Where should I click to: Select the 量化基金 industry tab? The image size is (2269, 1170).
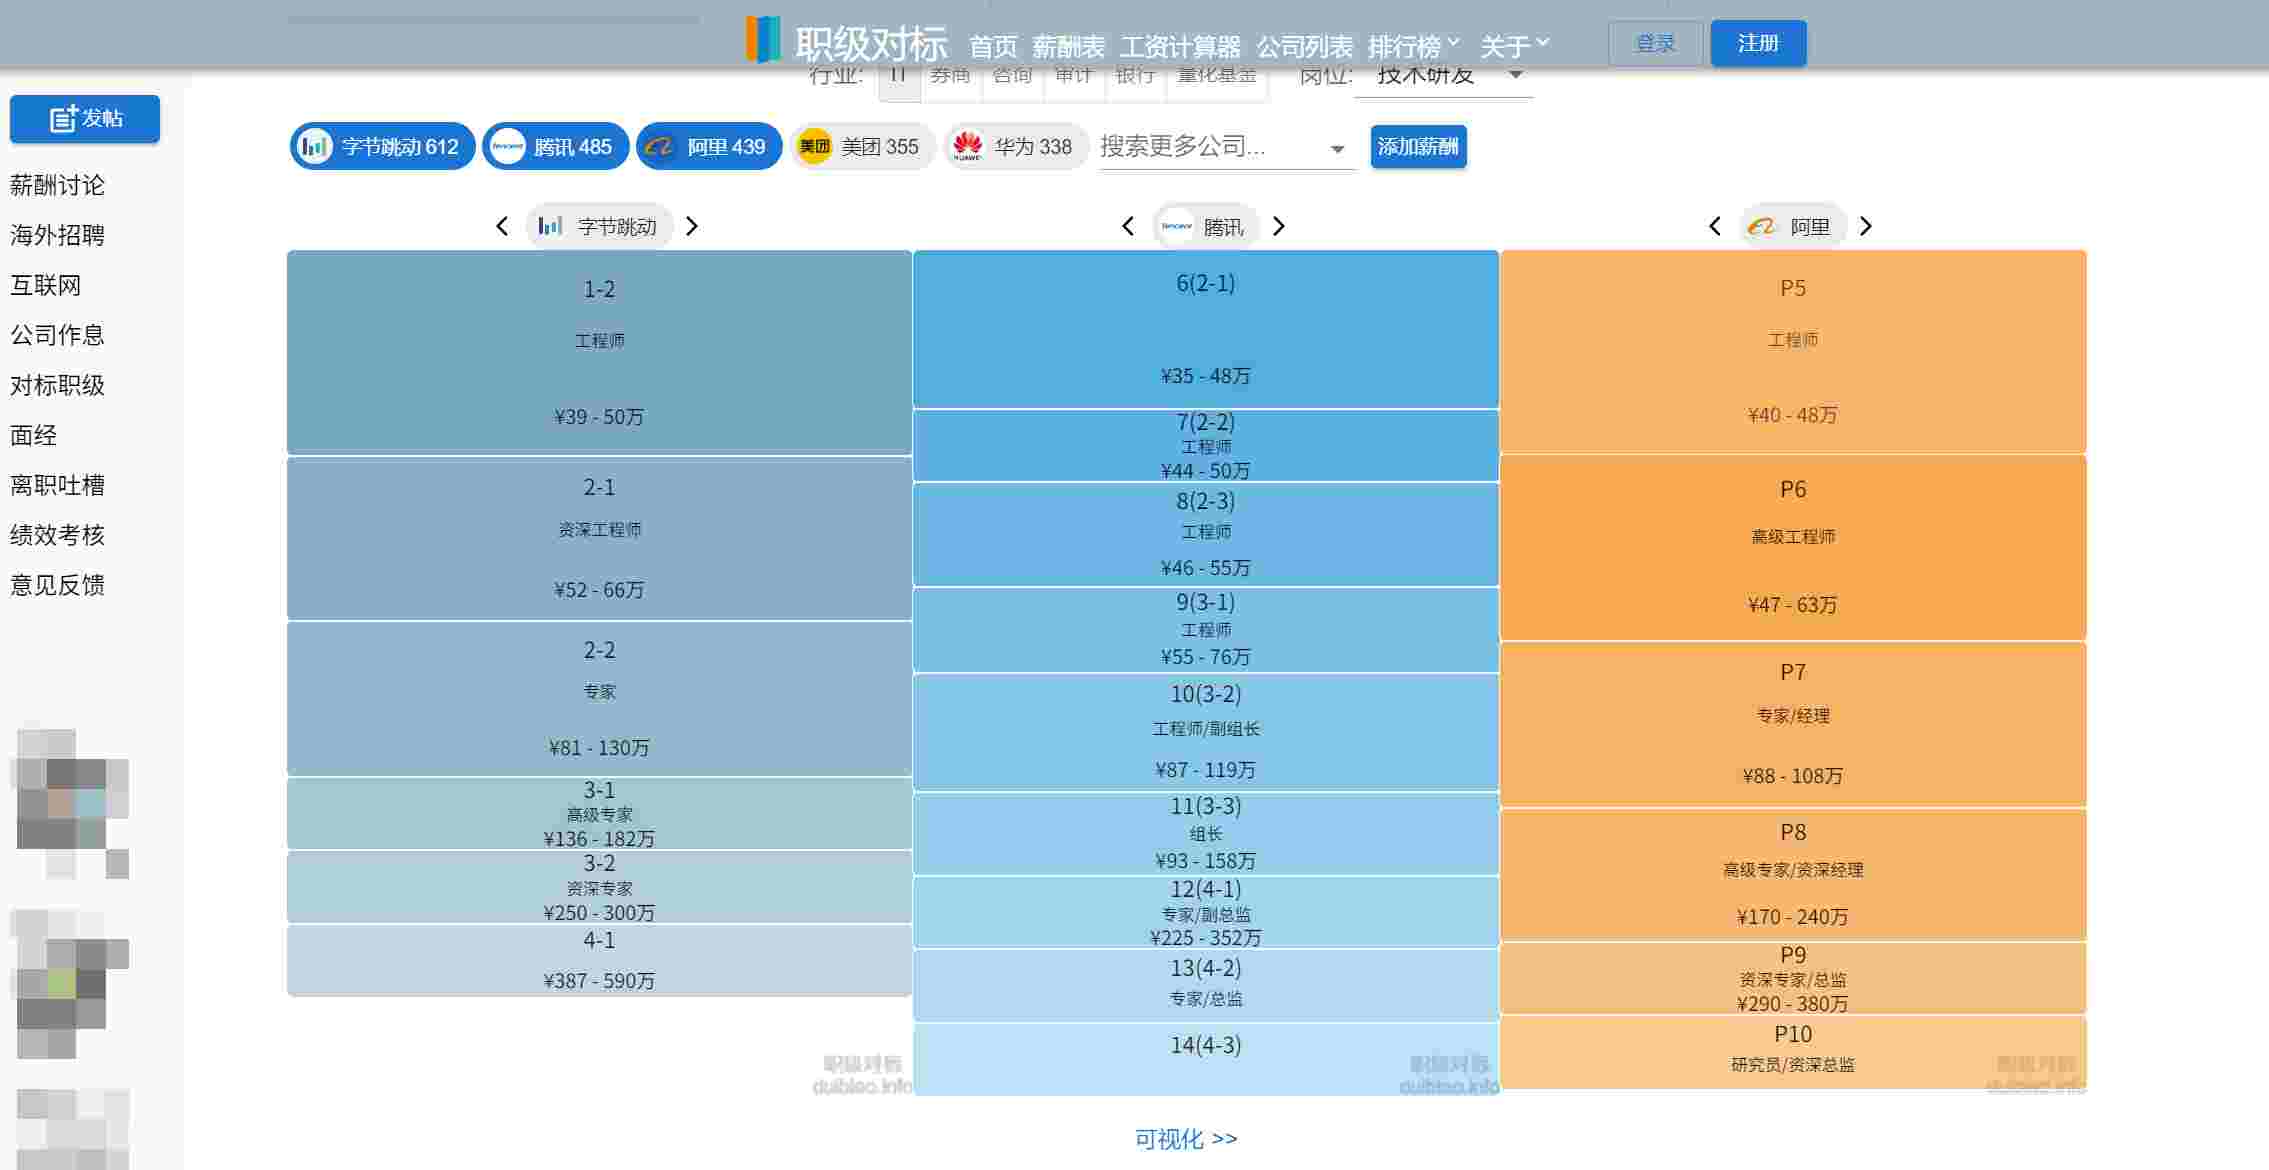click(1217, 77)
